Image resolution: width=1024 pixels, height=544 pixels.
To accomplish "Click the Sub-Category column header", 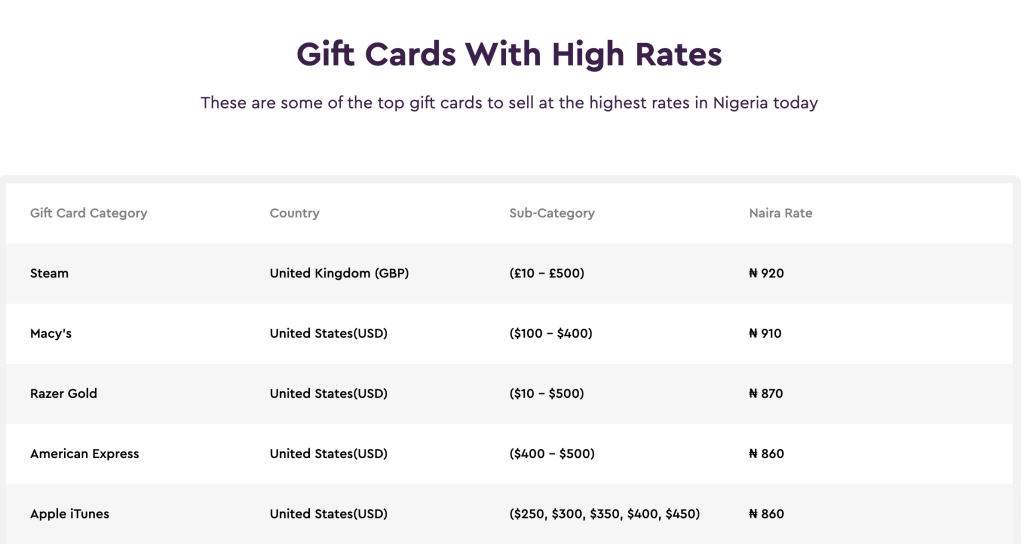I will pos(552,213).
